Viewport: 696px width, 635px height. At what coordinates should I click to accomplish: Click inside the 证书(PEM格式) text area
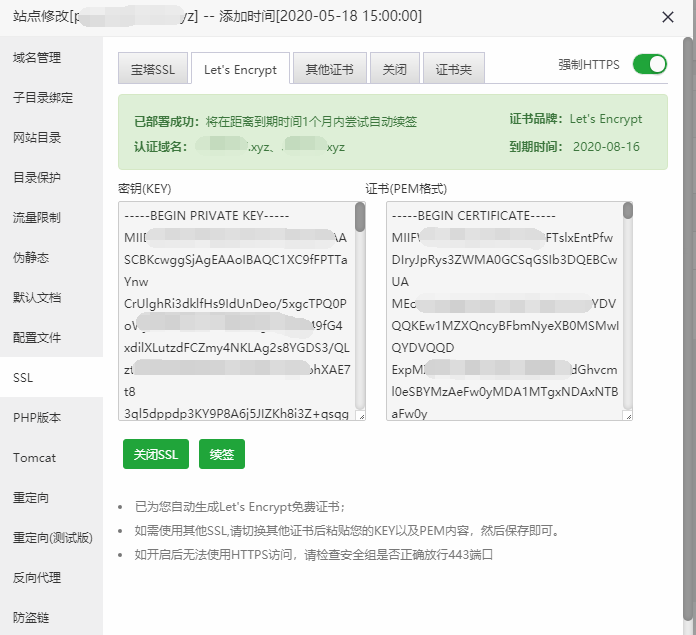[x=503, y=310]
